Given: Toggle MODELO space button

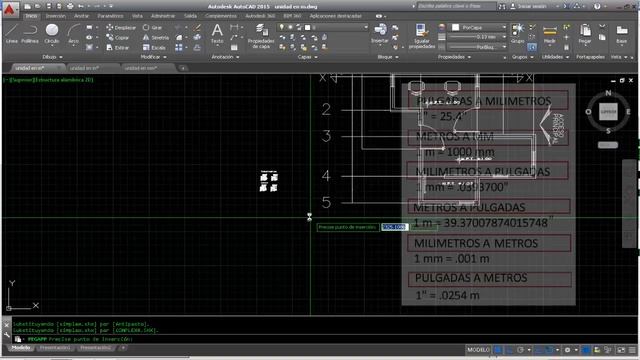Looking at the screenshot, I should coord(478,350).
